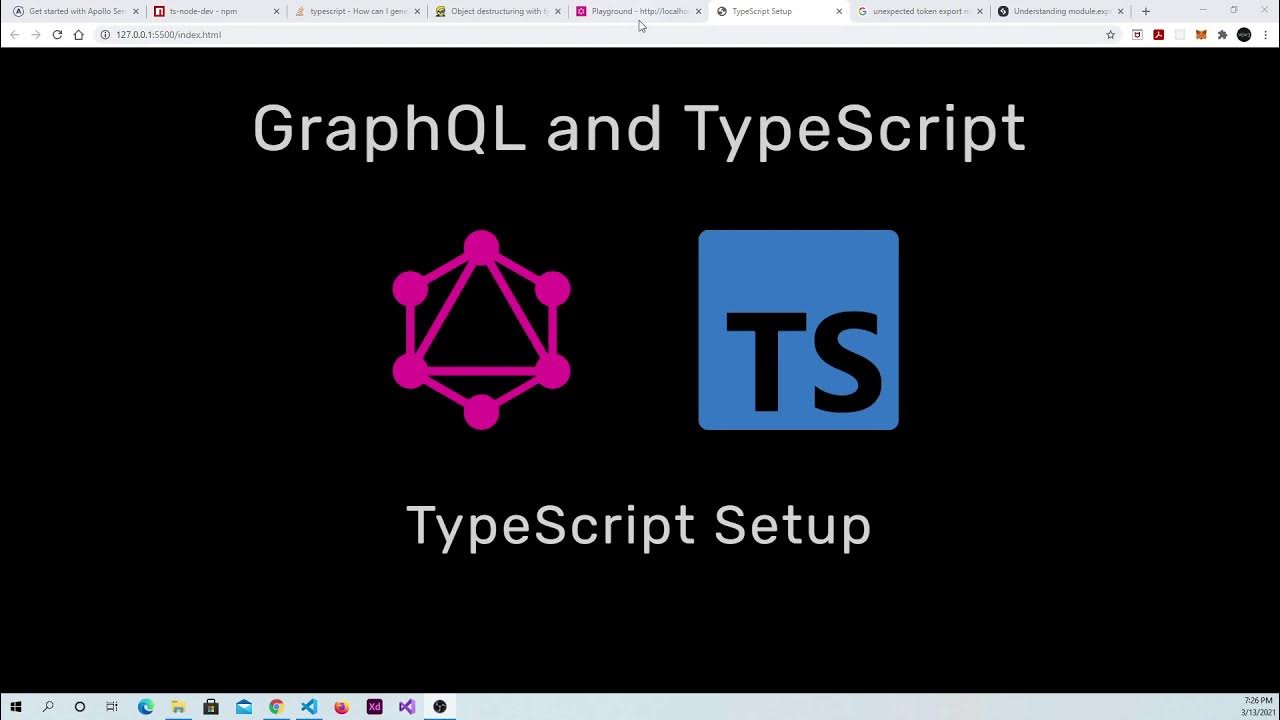Reload the current page
Image resolution: width=1280 pixels, height=720 pixels.
click(x=57, y=35)
